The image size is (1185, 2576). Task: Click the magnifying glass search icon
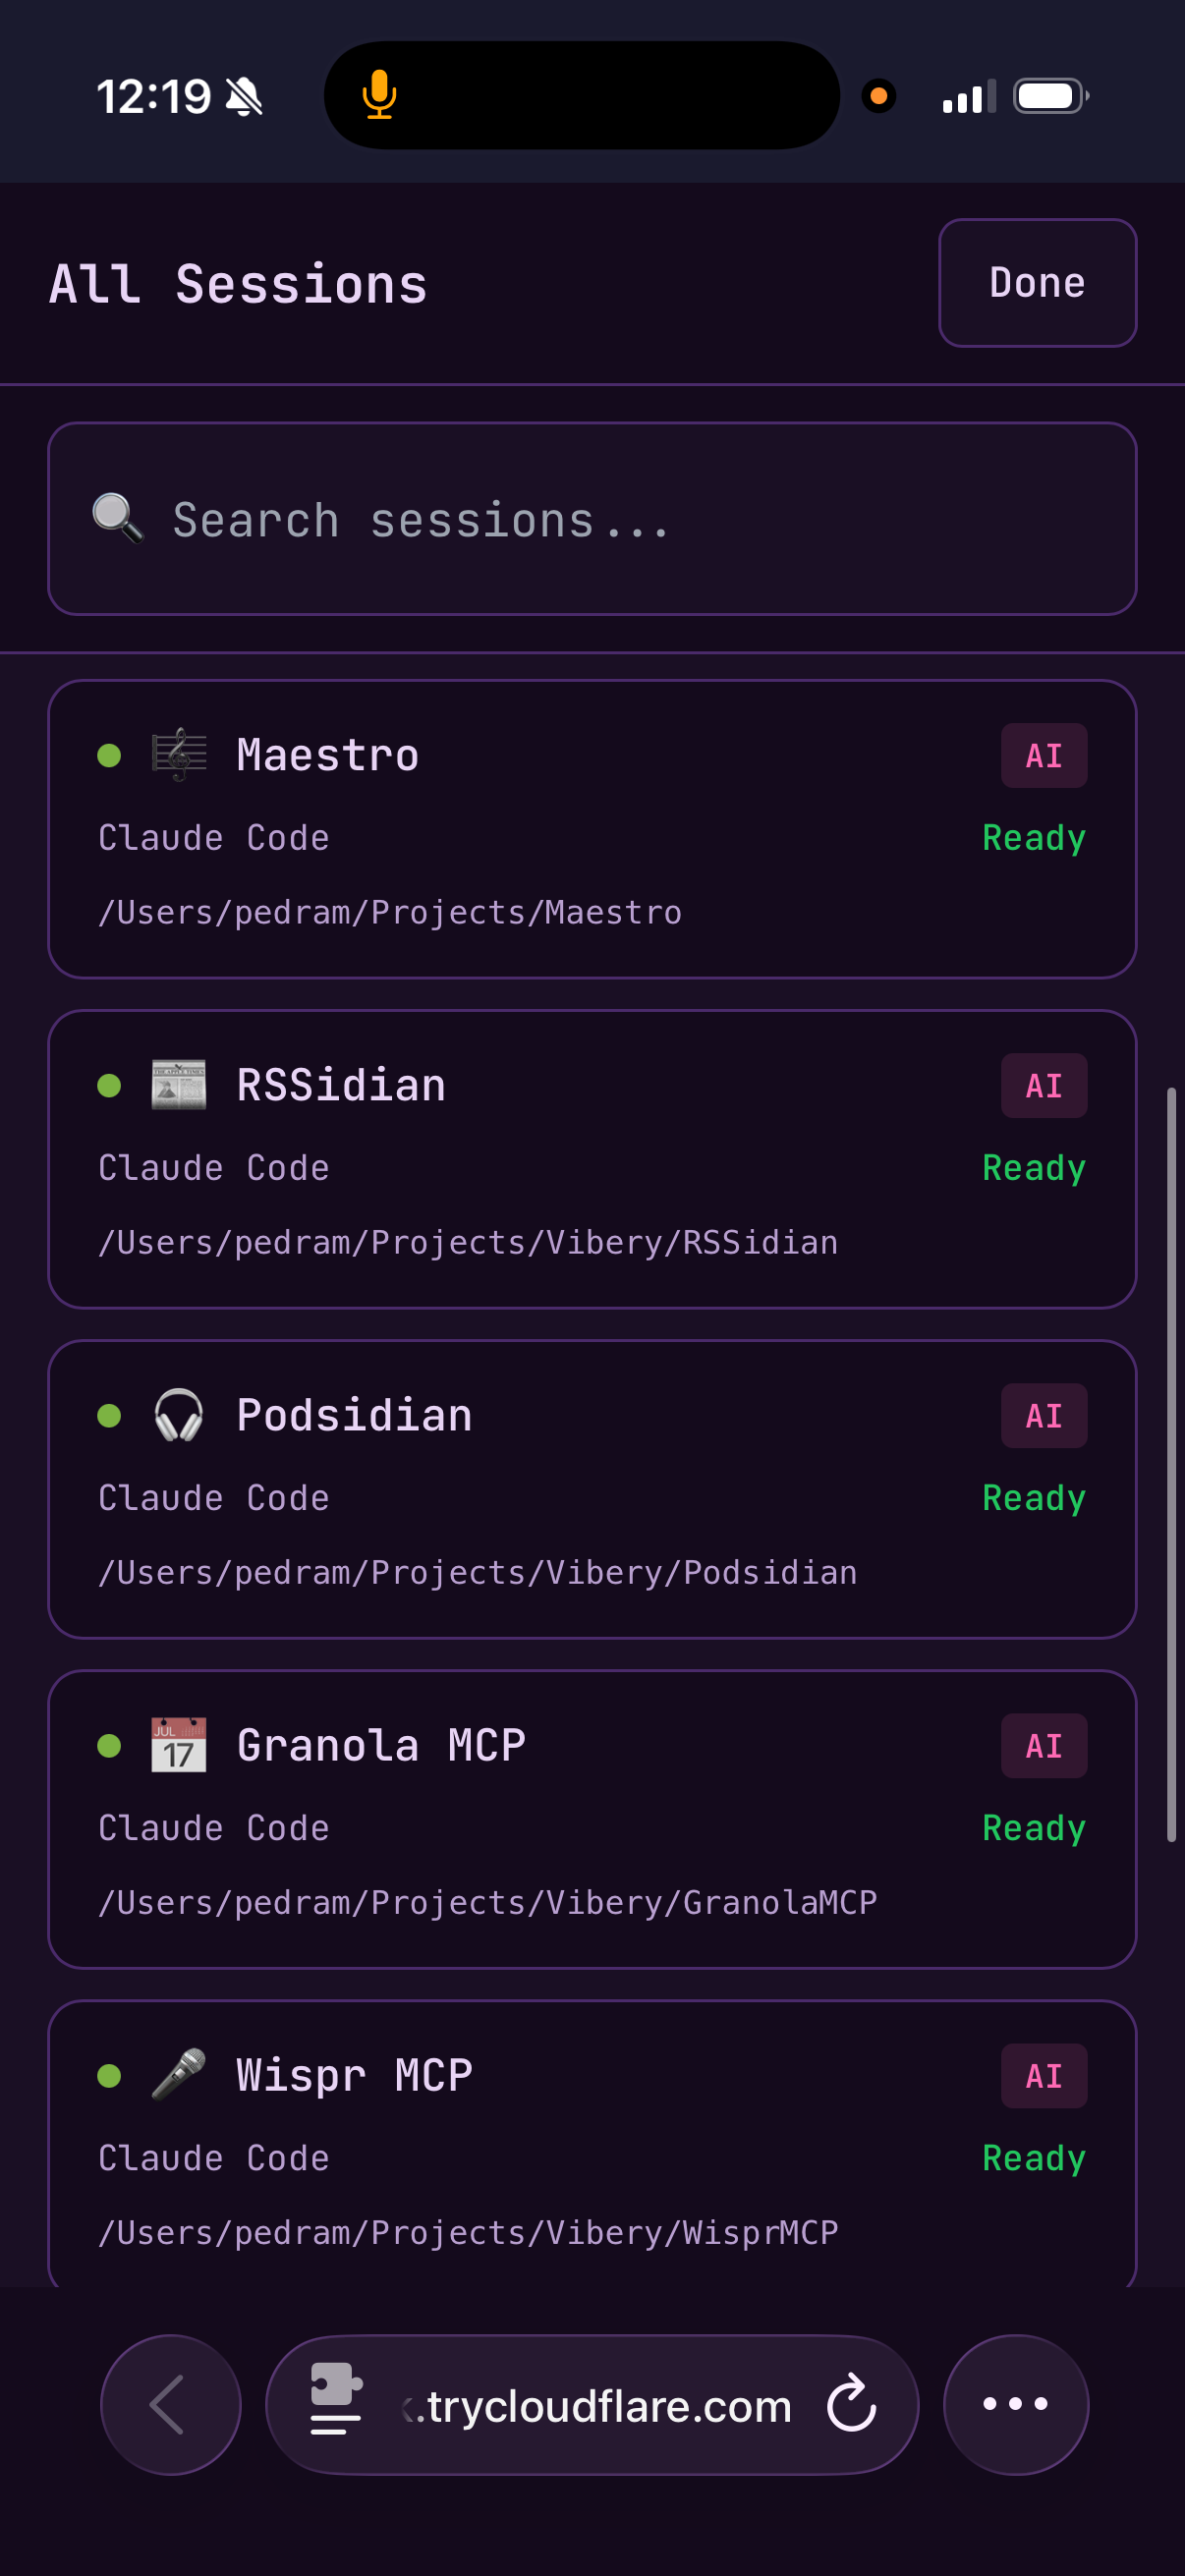[x=118, y=519]
